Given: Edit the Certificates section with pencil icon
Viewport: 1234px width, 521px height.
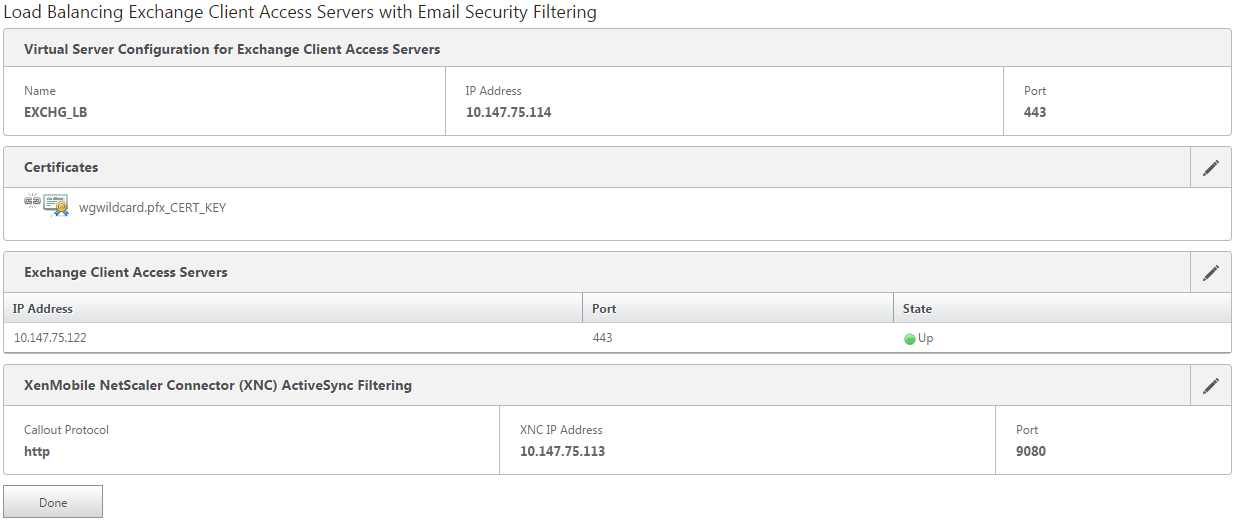Looking at the screenshot, I should [x=1210, y=168].
